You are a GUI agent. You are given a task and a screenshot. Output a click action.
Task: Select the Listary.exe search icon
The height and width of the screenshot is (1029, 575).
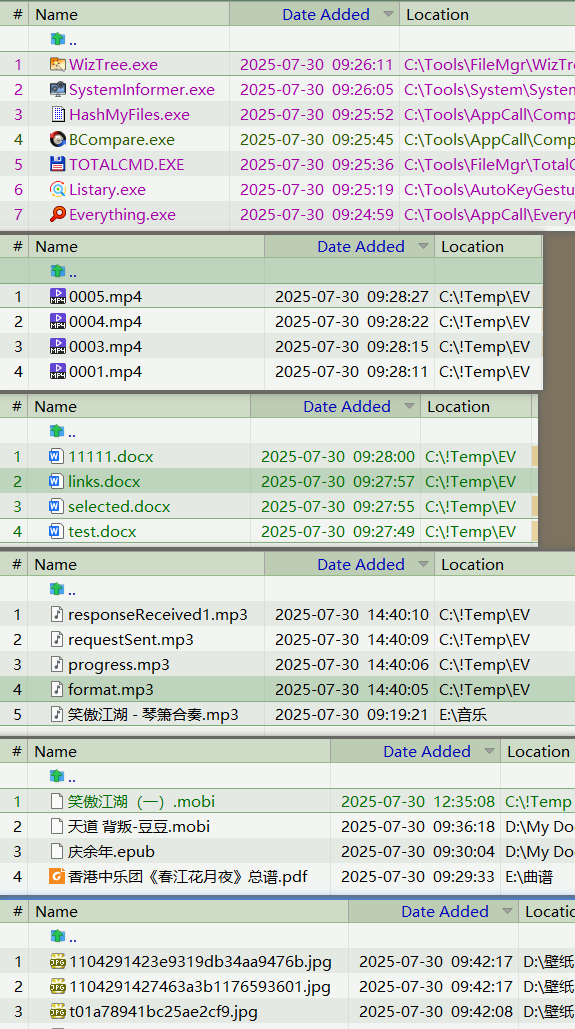(x=58, y=189)
